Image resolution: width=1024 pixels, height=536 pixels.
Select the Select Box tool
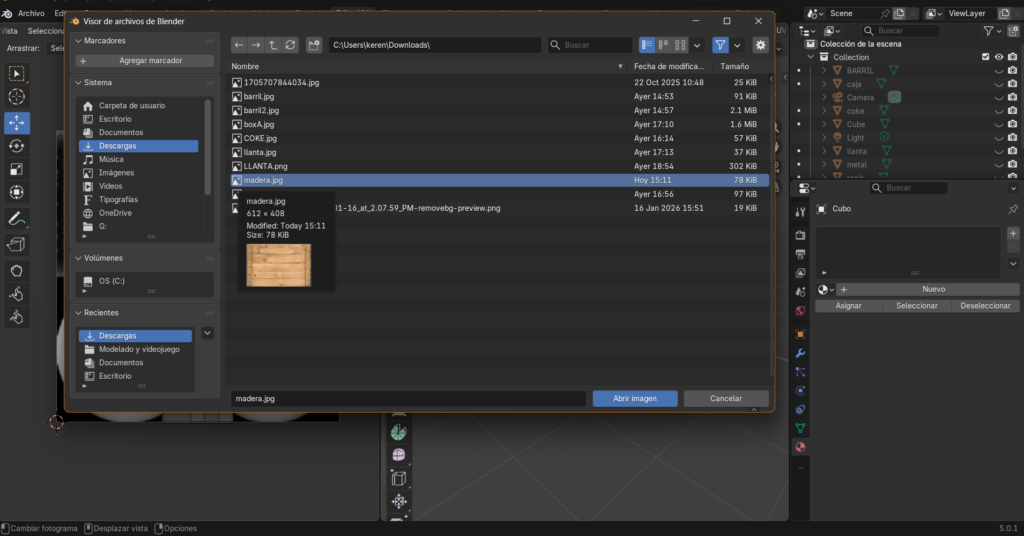[x=17, y=73]
